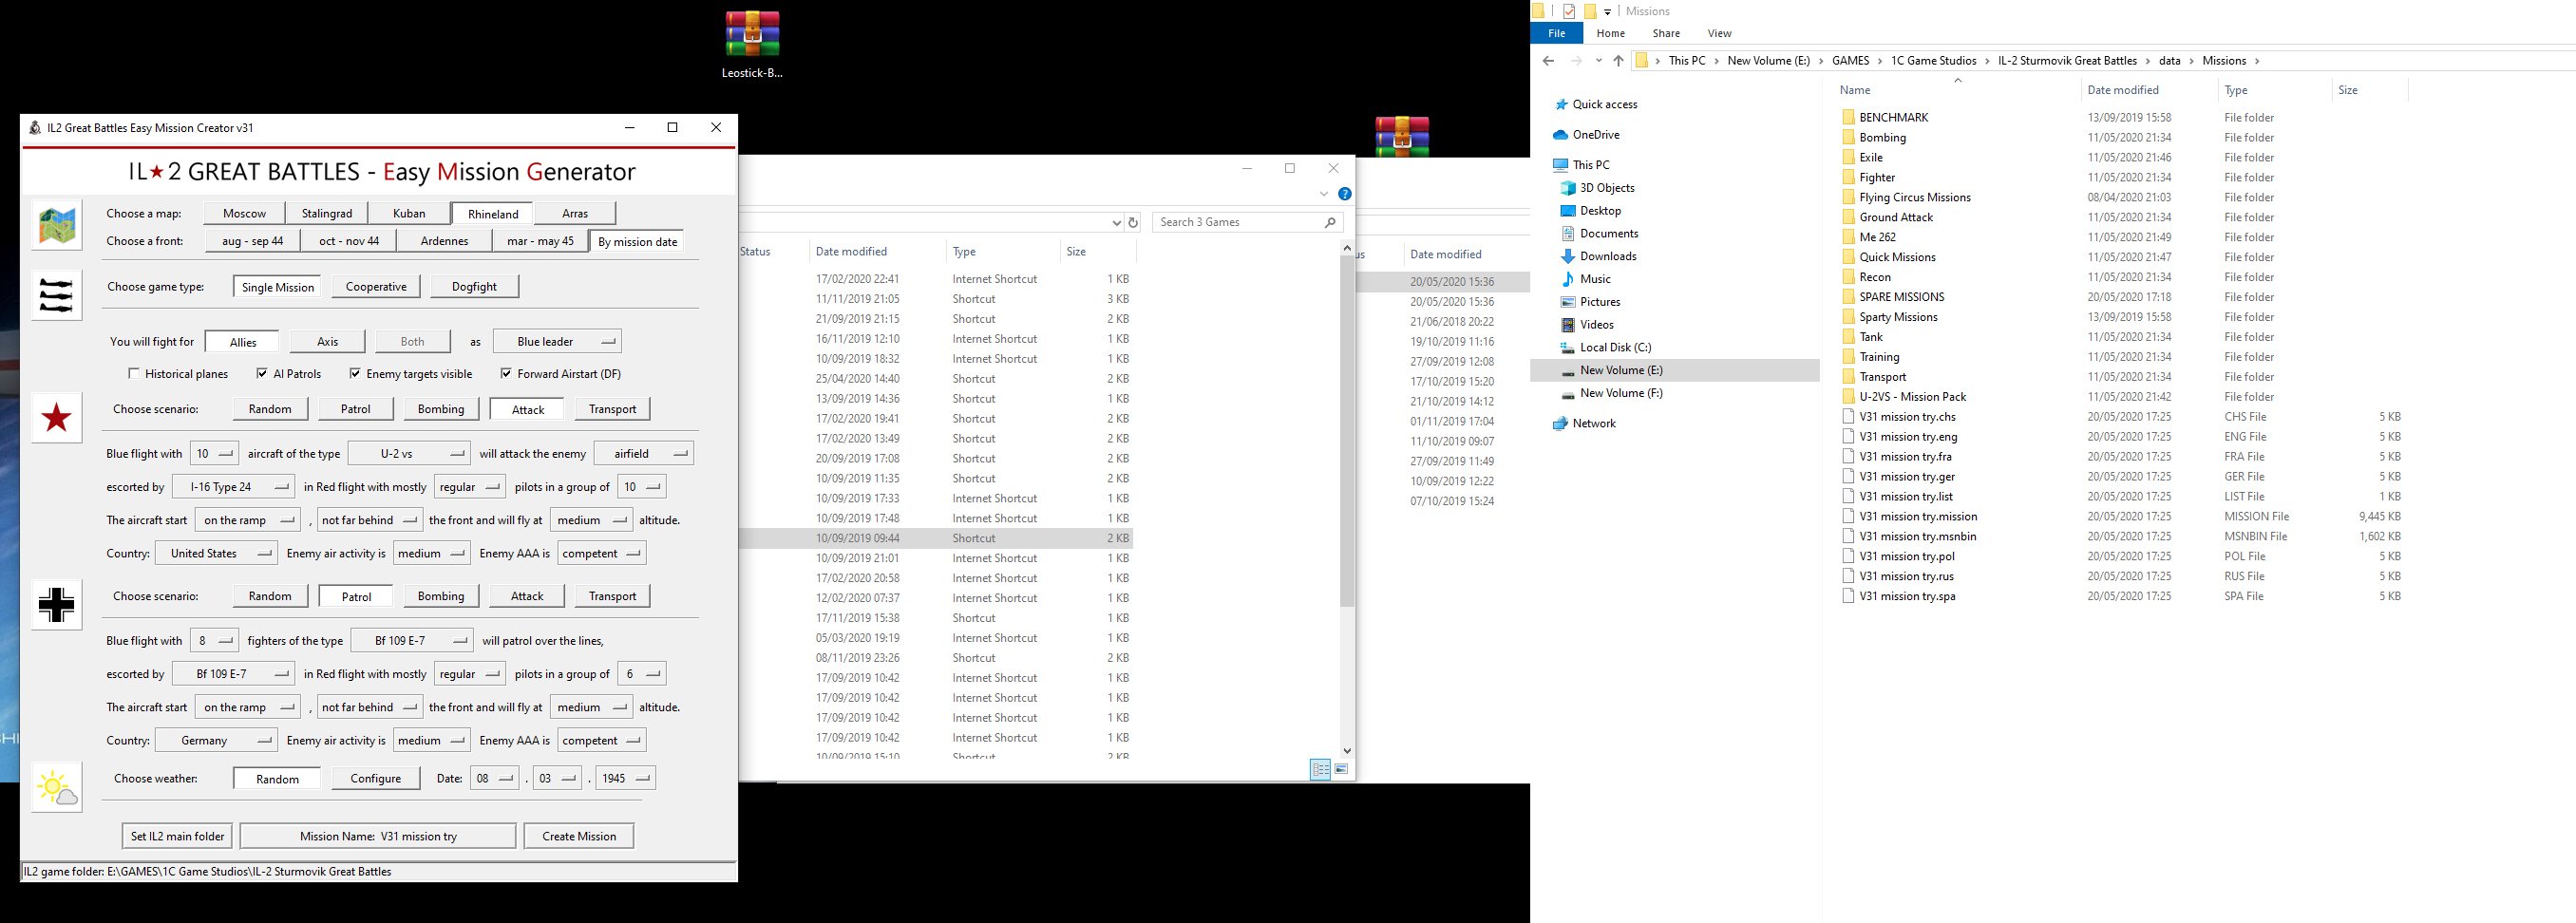This screenshot has width=2576, height=923.
Task: Click the Mission Name V31 mission try button
Action: pyautogui.click(x=378, y=836)
